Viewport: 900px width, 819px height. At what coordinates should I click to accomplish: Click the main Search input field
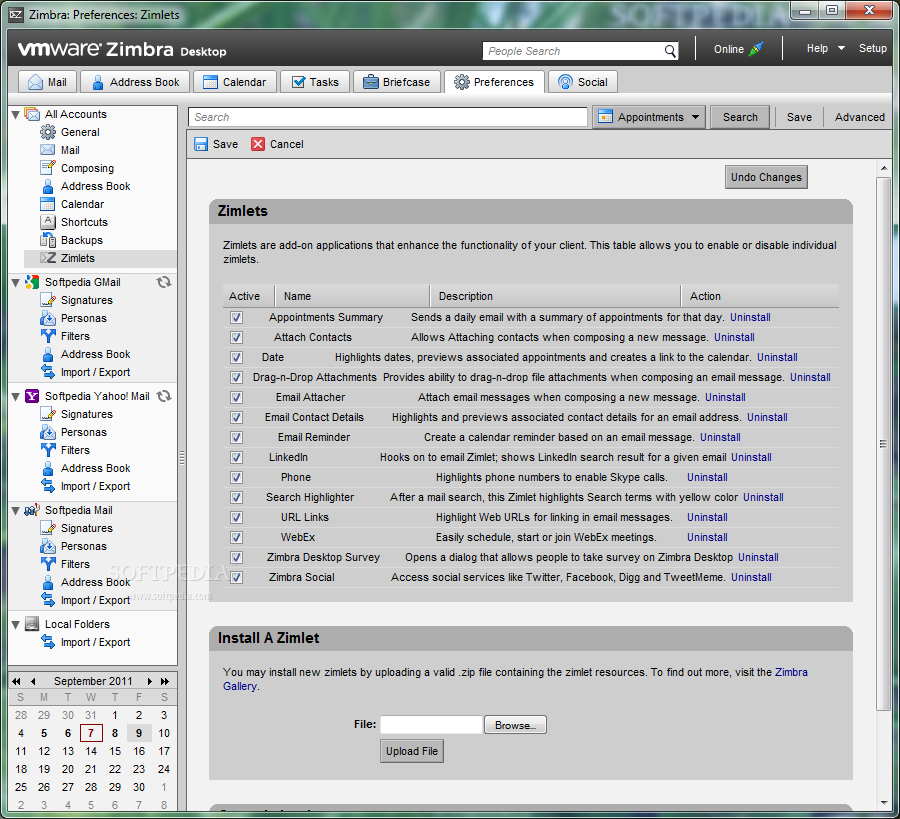coord(387,117)
